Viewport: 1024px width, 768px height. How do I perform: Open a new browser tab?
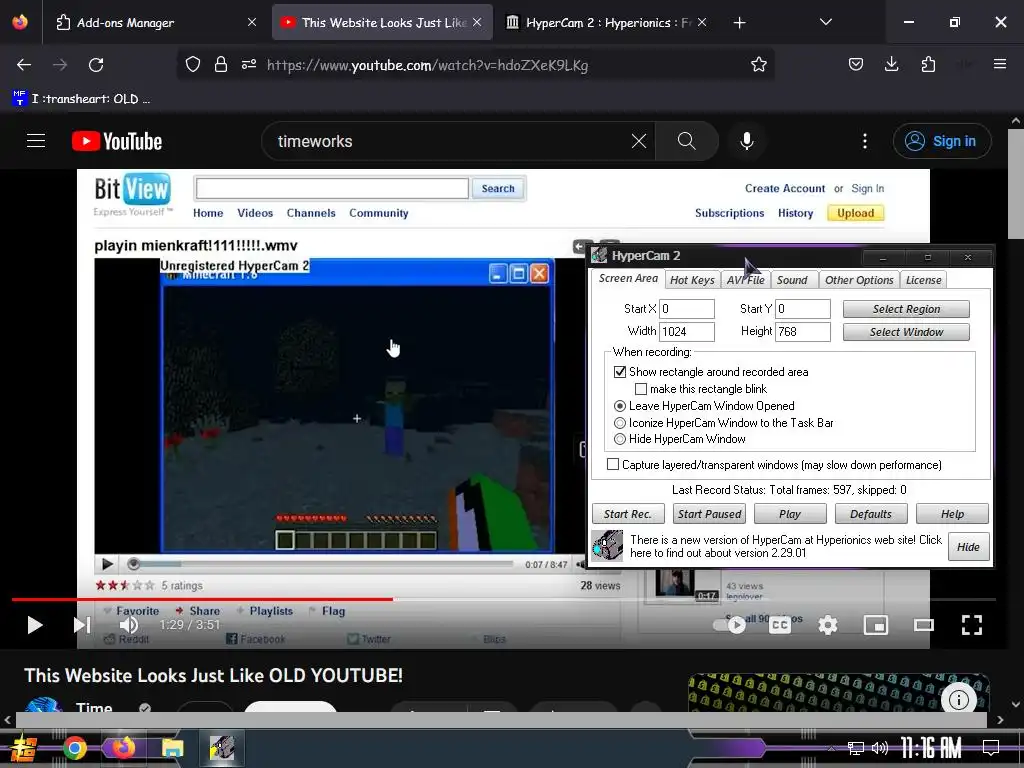tap(739, 23)
